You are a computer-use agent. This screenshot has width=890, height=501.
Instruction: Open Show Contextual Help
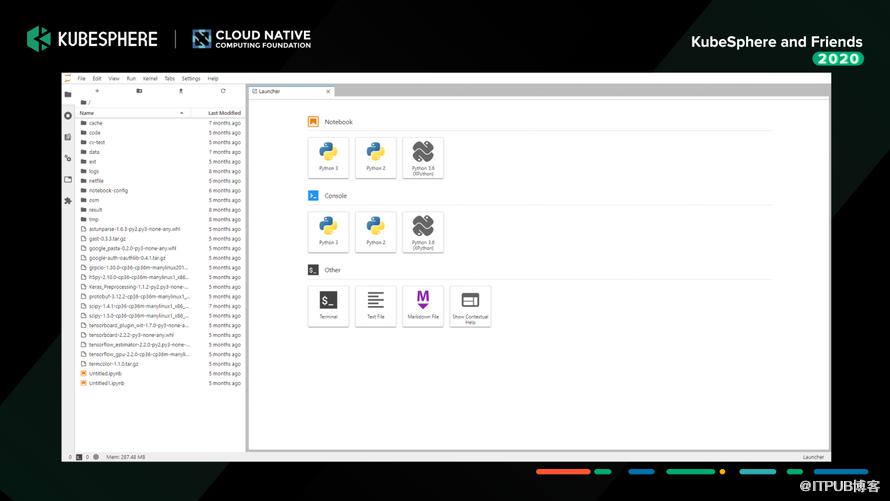pos(470,306)
